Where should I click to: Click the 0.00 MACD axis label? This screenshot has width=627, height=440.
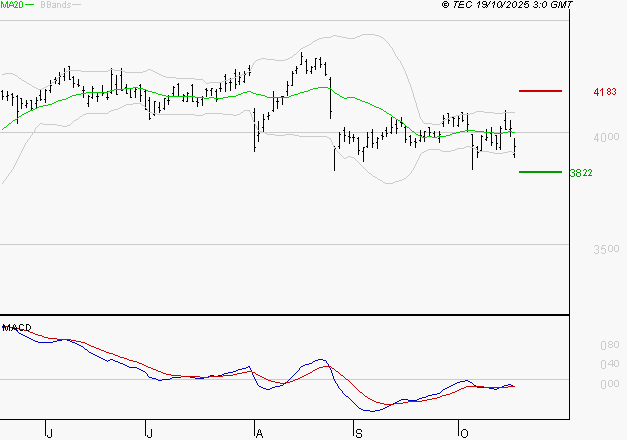(x=609, y=384)
